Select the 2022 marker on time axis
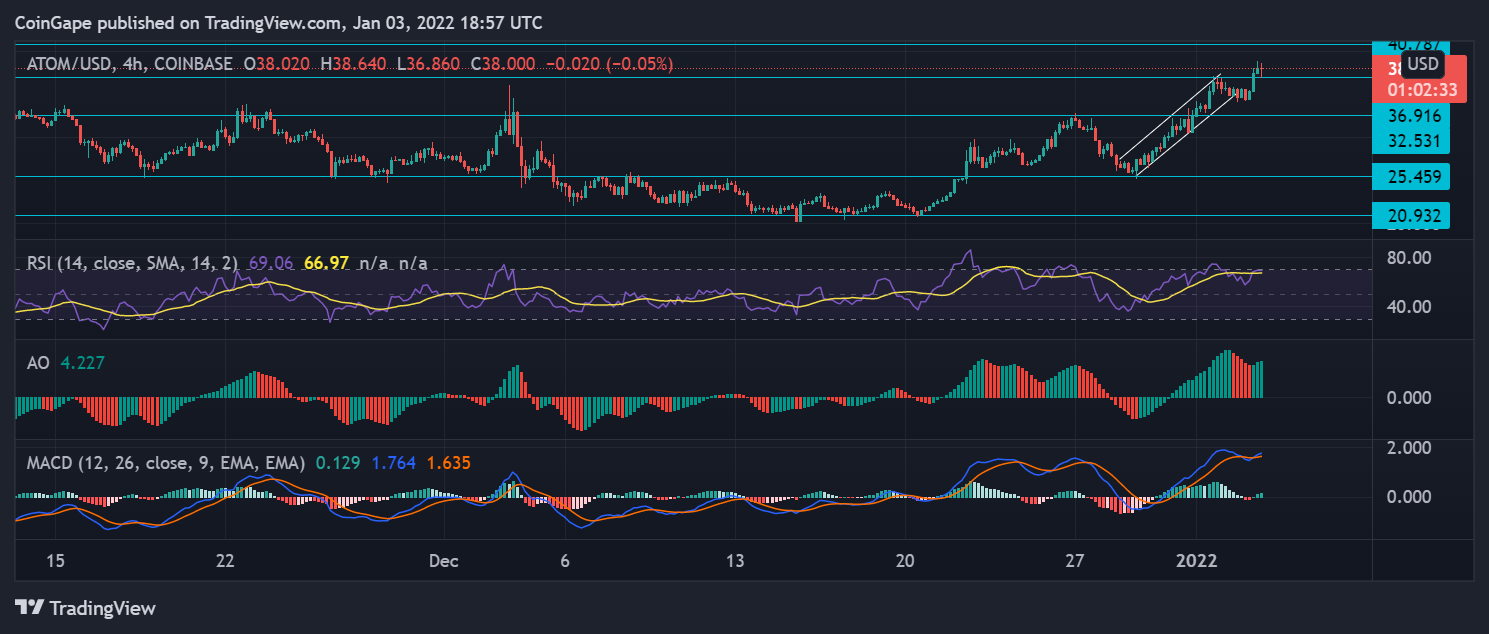Image resolution: width=1489 pixels, height=634 pixels. coord(1195,560)
